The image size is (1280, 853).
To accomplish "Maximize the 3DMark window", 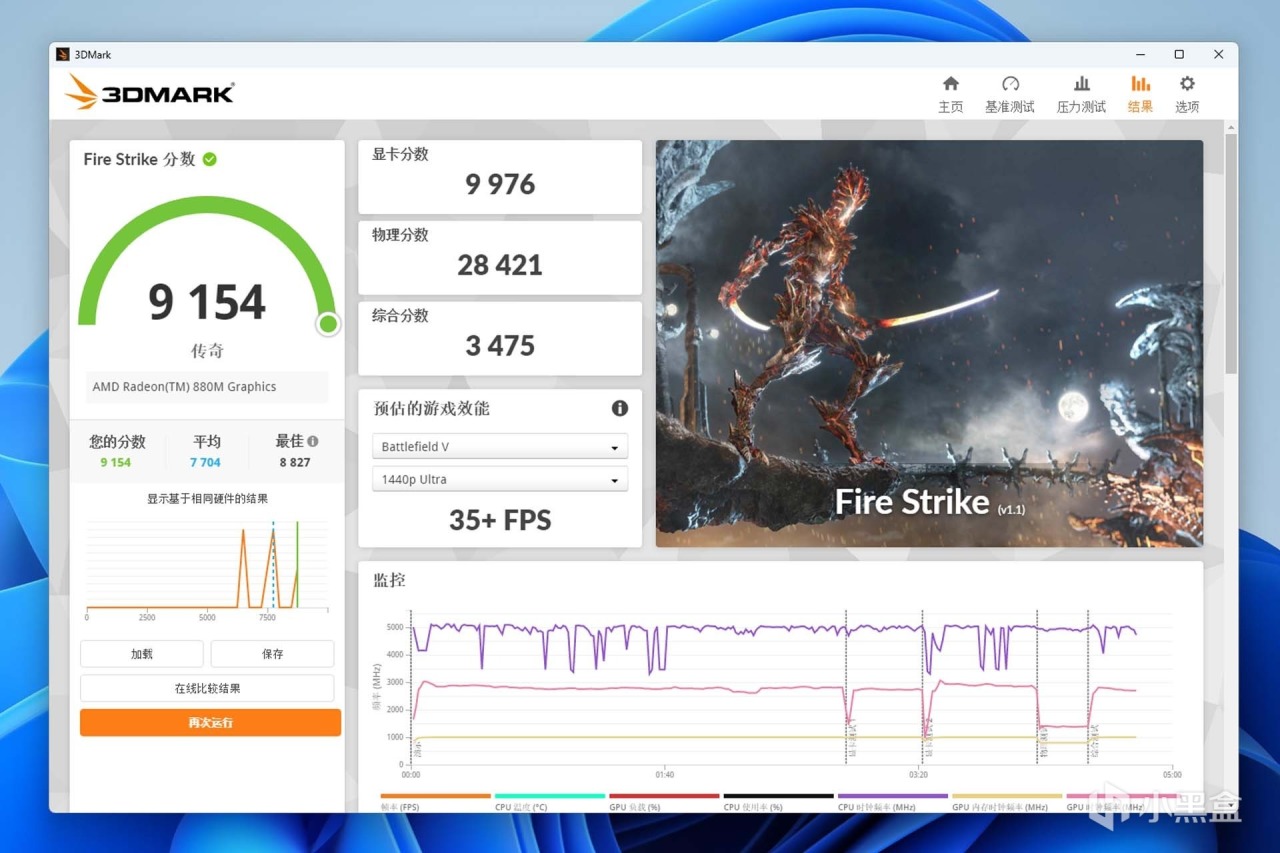I will [1179, 54].
